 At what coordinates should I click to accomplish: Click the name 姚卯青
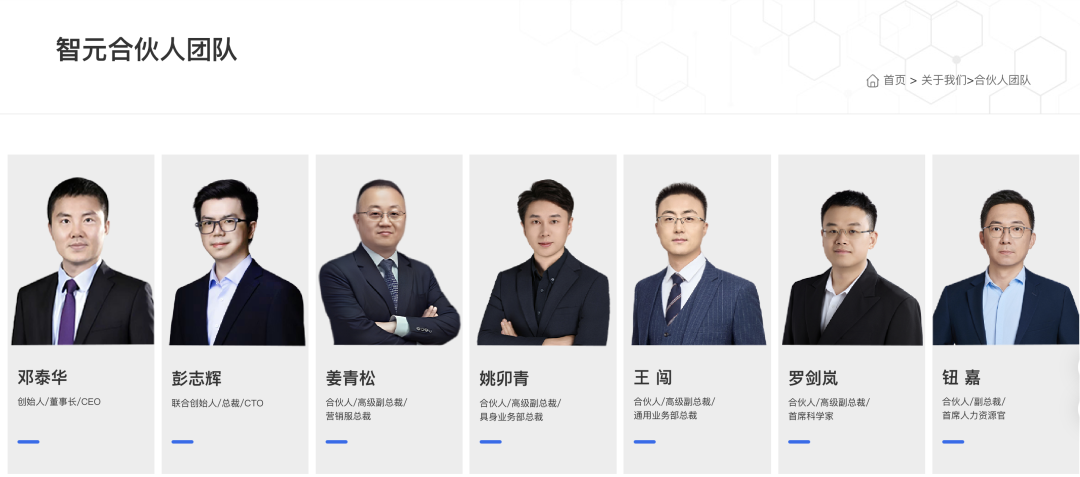[x=504, y=379]
